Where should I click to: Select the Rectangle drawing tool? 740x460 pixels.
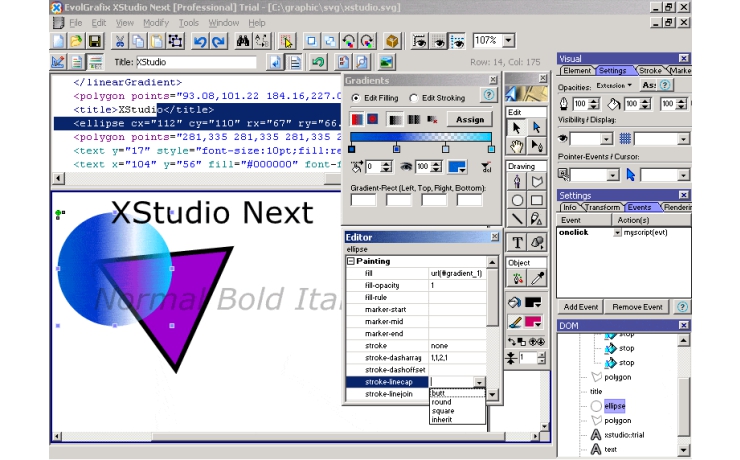click(537, 200)
